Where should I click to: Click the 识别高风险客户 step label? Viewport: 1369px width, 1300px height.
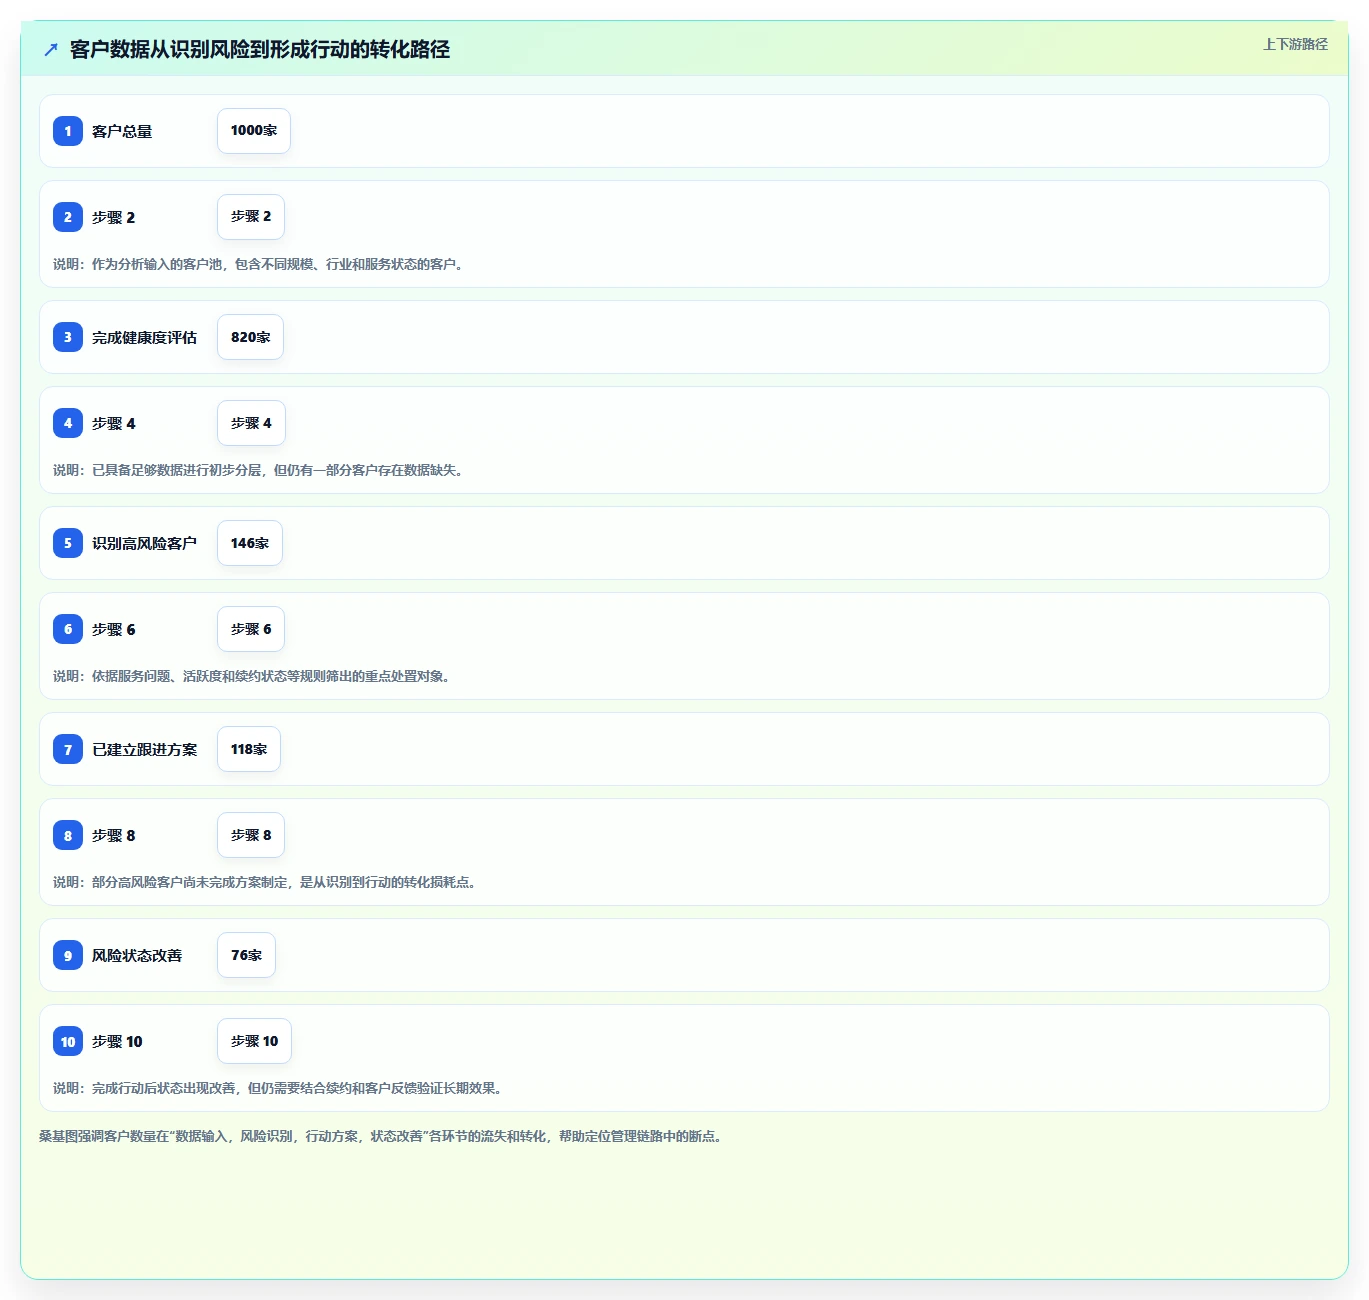(144, 543)
